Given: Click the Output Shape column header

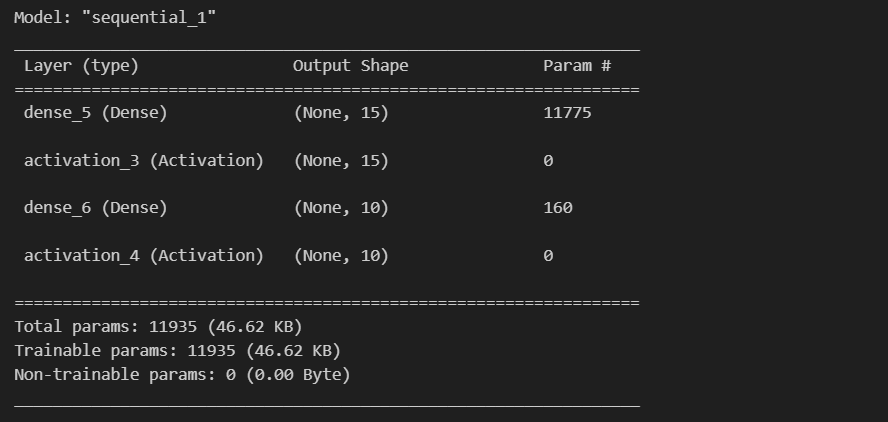Looking at the screenshot, I should coord(351,66).
